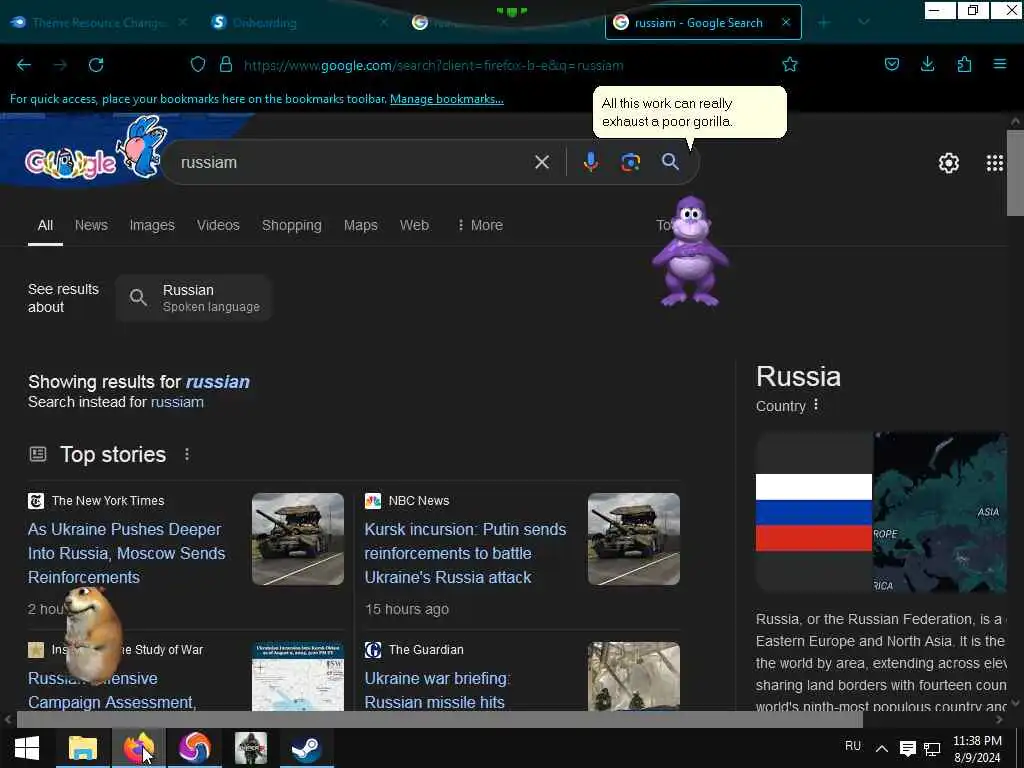Click the site security padlock icon
The image size is (1024, 768).
(226, 64)
